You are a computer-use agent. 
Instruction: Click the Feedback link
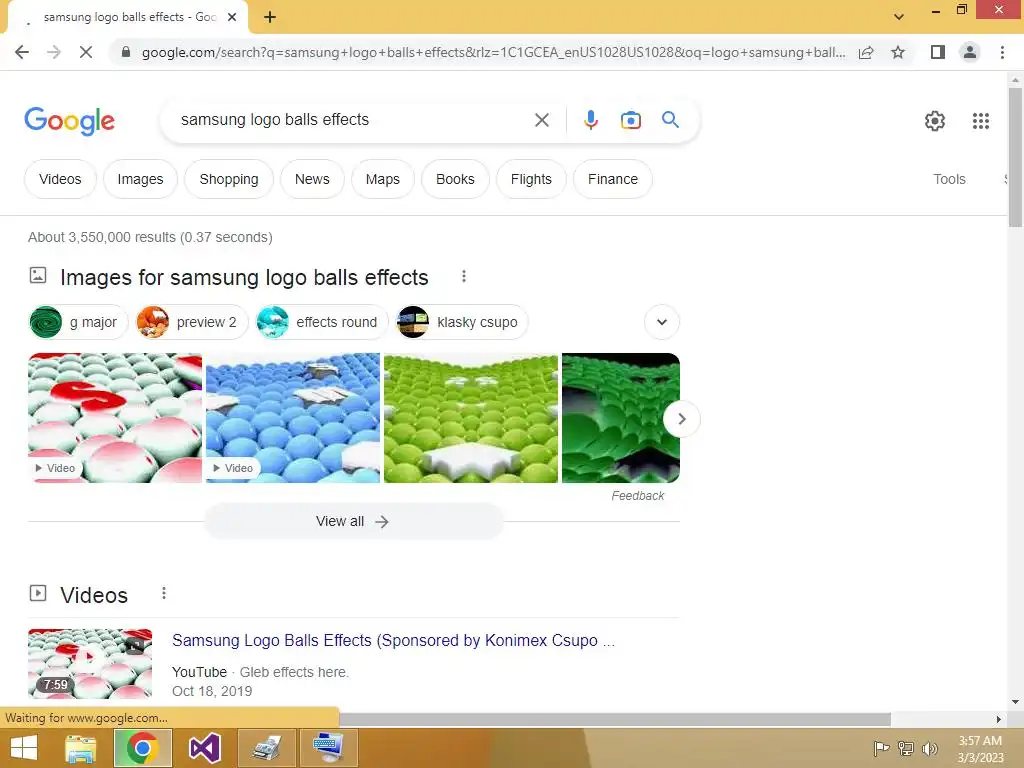pyautogui.click(x=637, y=496)
